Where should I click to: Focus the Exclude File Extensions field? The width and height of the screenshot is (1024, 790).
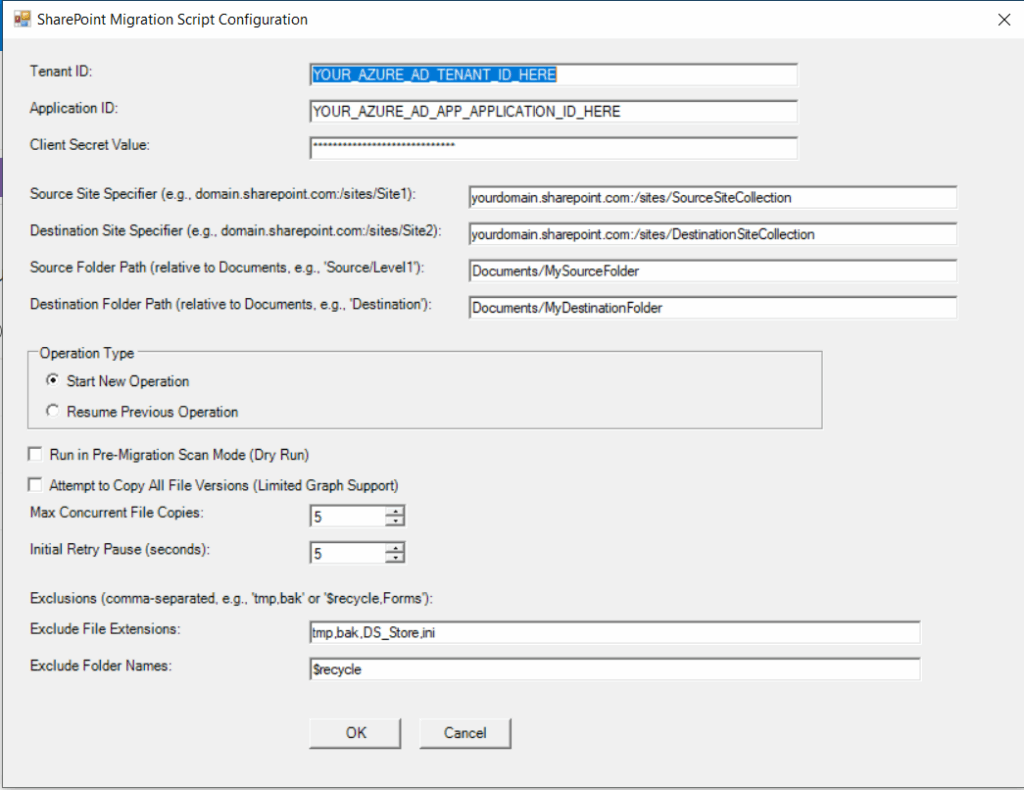614,633
